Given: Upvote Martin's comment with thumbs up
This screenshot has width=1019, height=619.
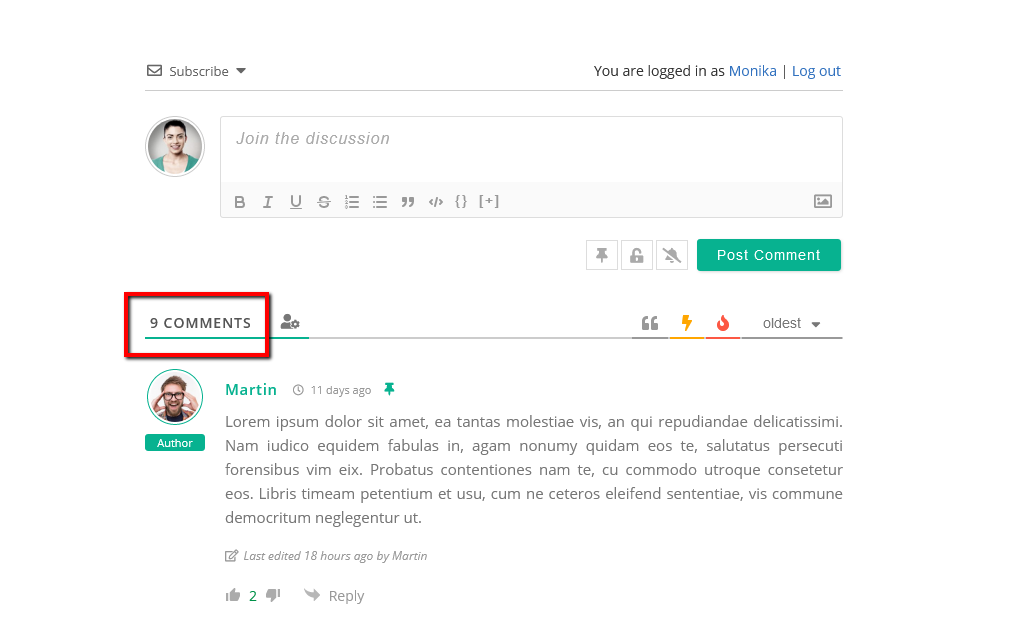Looking at the screenshot, I should pyautogui.click(x=234, y=595).
